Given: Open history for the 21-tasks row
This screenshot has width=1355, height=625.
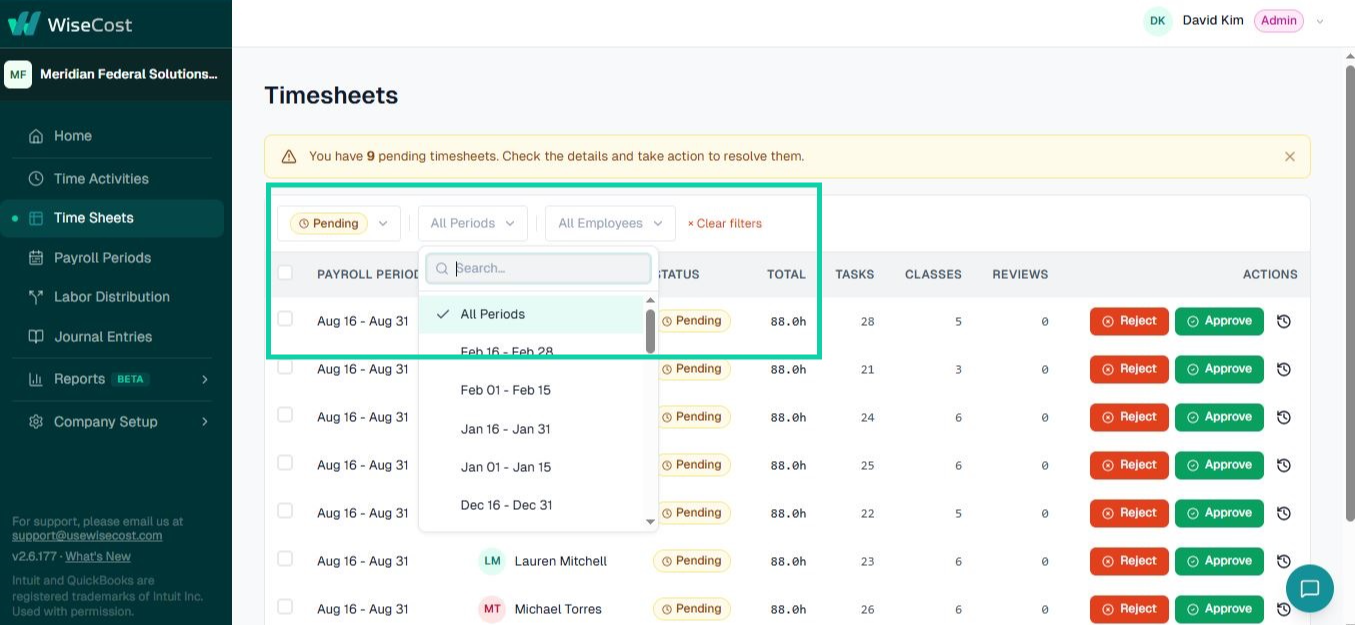Looking at the screenshot, I should 1284,369.
